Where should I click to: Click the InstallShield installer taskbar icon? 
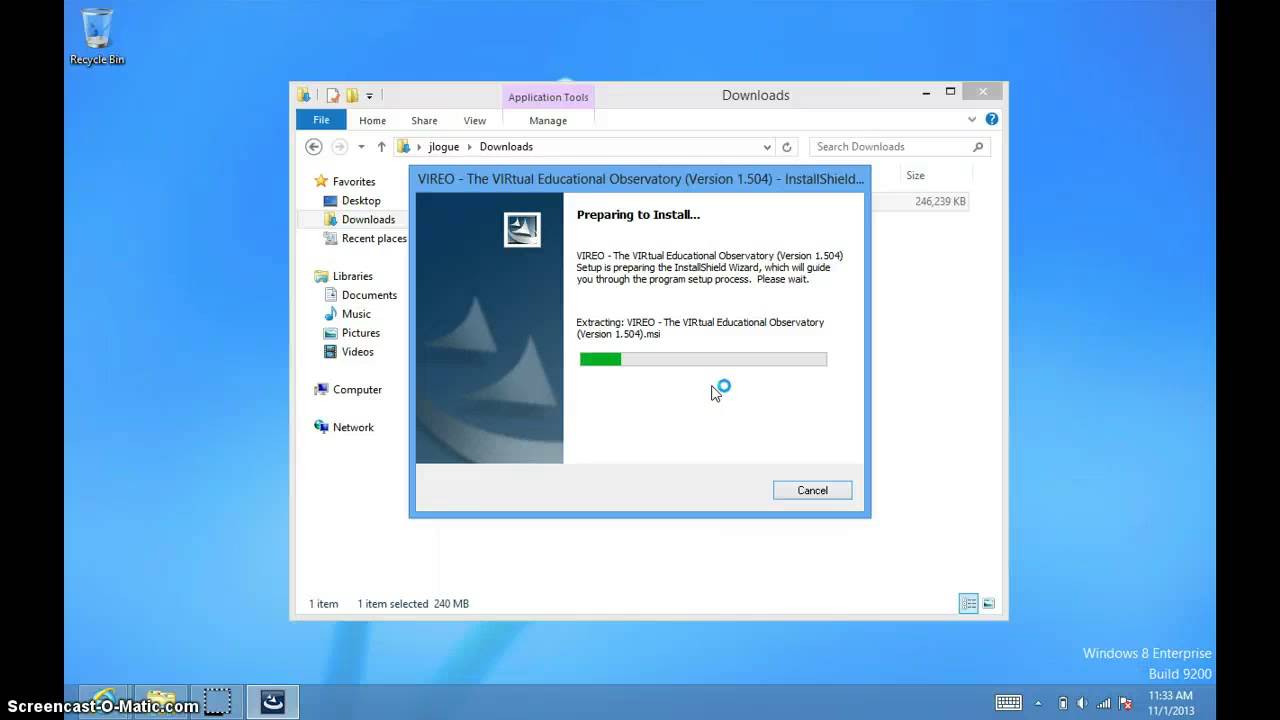coord(273,701)
